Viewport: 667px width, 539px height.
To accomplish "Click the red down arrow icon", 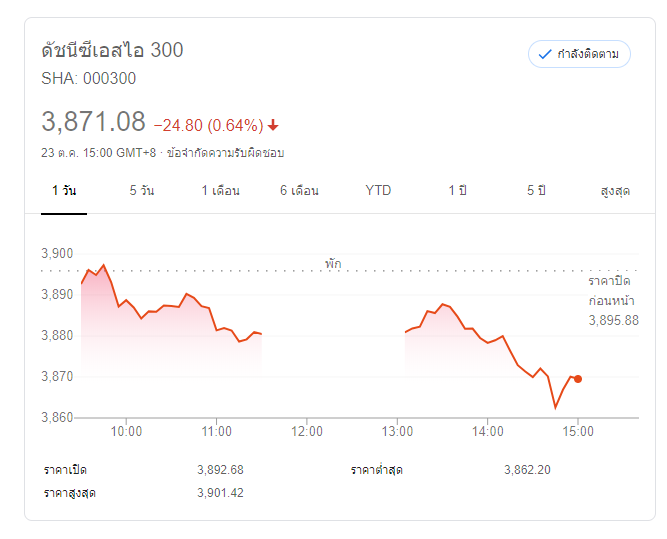I will [x=273, y=125].
